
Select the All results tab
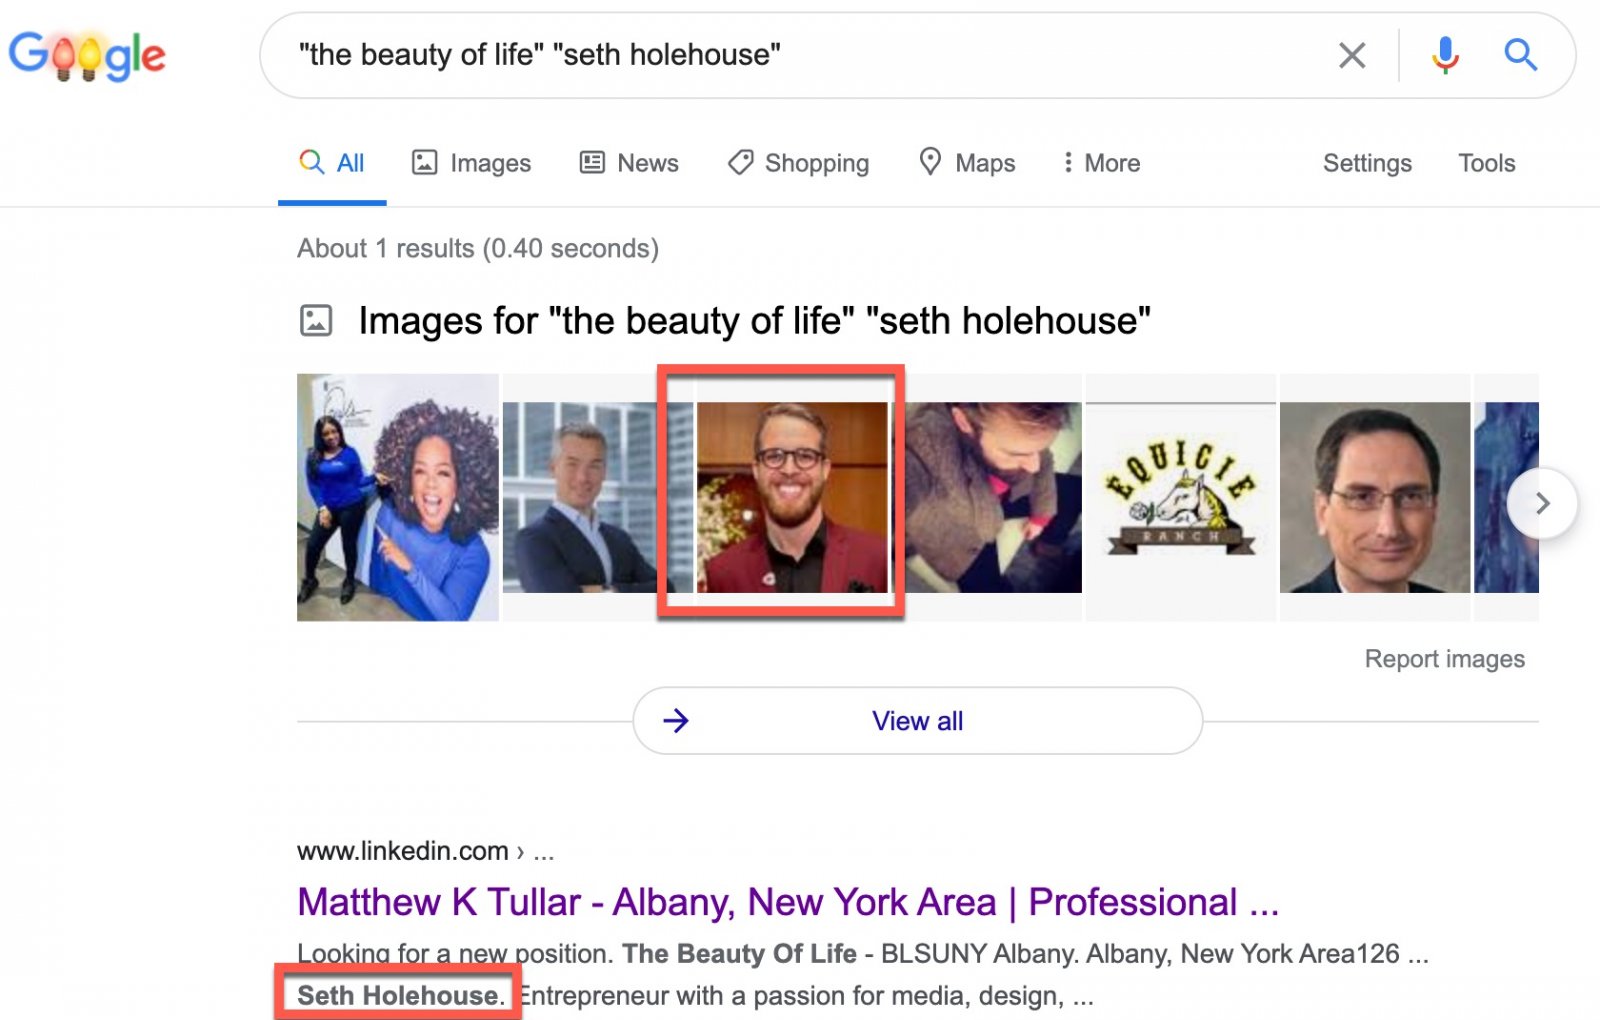[332, 163]
